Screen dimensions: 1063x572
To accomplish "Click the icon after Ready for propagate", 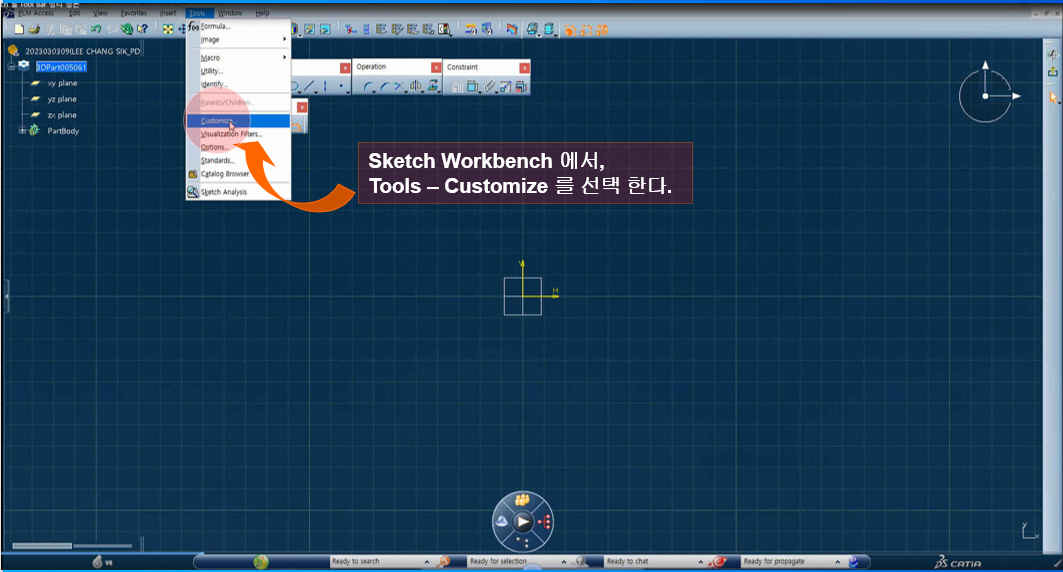I will pos(854,562).
